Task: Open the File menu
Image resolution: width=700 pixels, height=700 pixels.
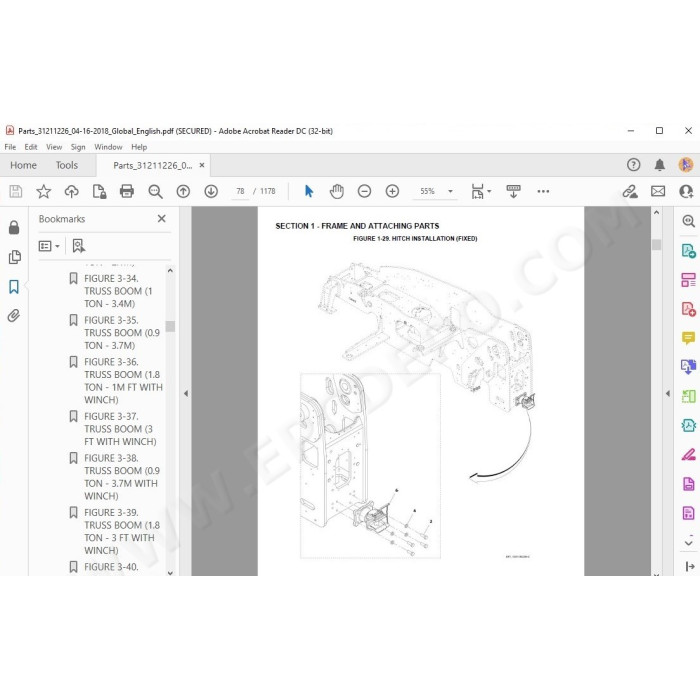Action: tap(10, 147)
